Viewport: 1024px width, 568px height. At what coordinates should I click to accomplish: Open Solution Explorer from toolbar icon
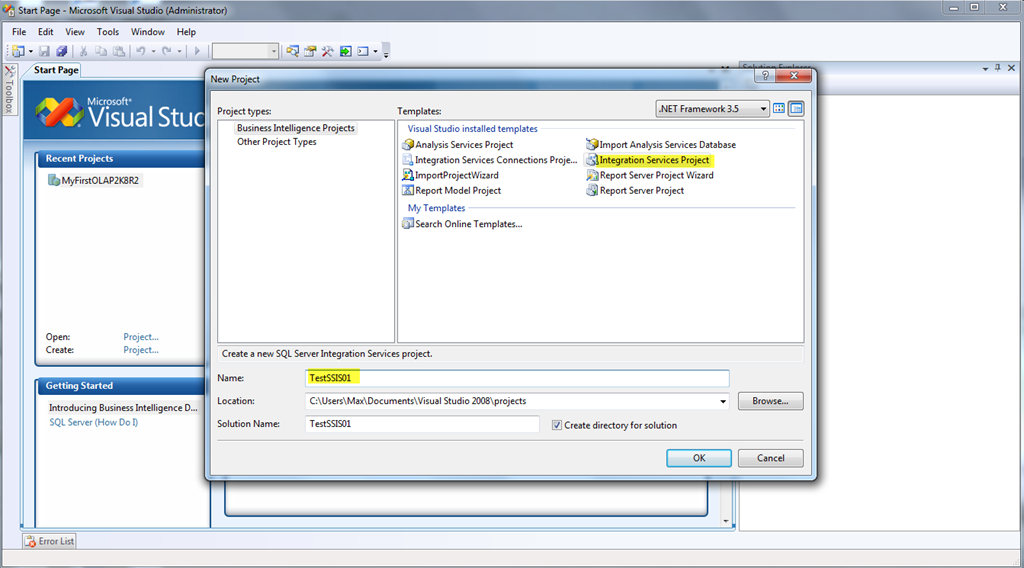tap(292, 51)
